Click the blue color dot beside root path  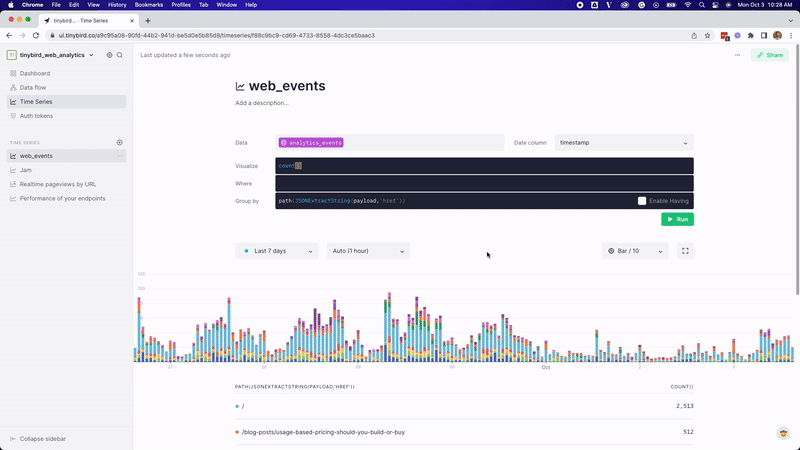(237, 406)
